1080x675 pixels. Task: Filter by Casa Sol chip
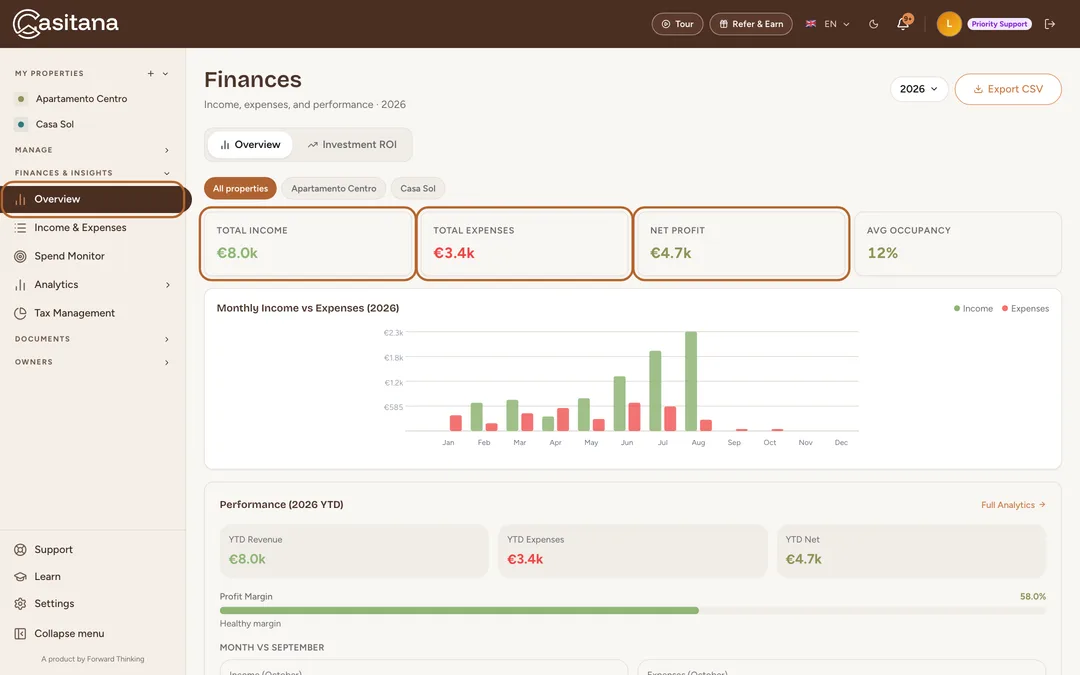click(x=418, y=188)
